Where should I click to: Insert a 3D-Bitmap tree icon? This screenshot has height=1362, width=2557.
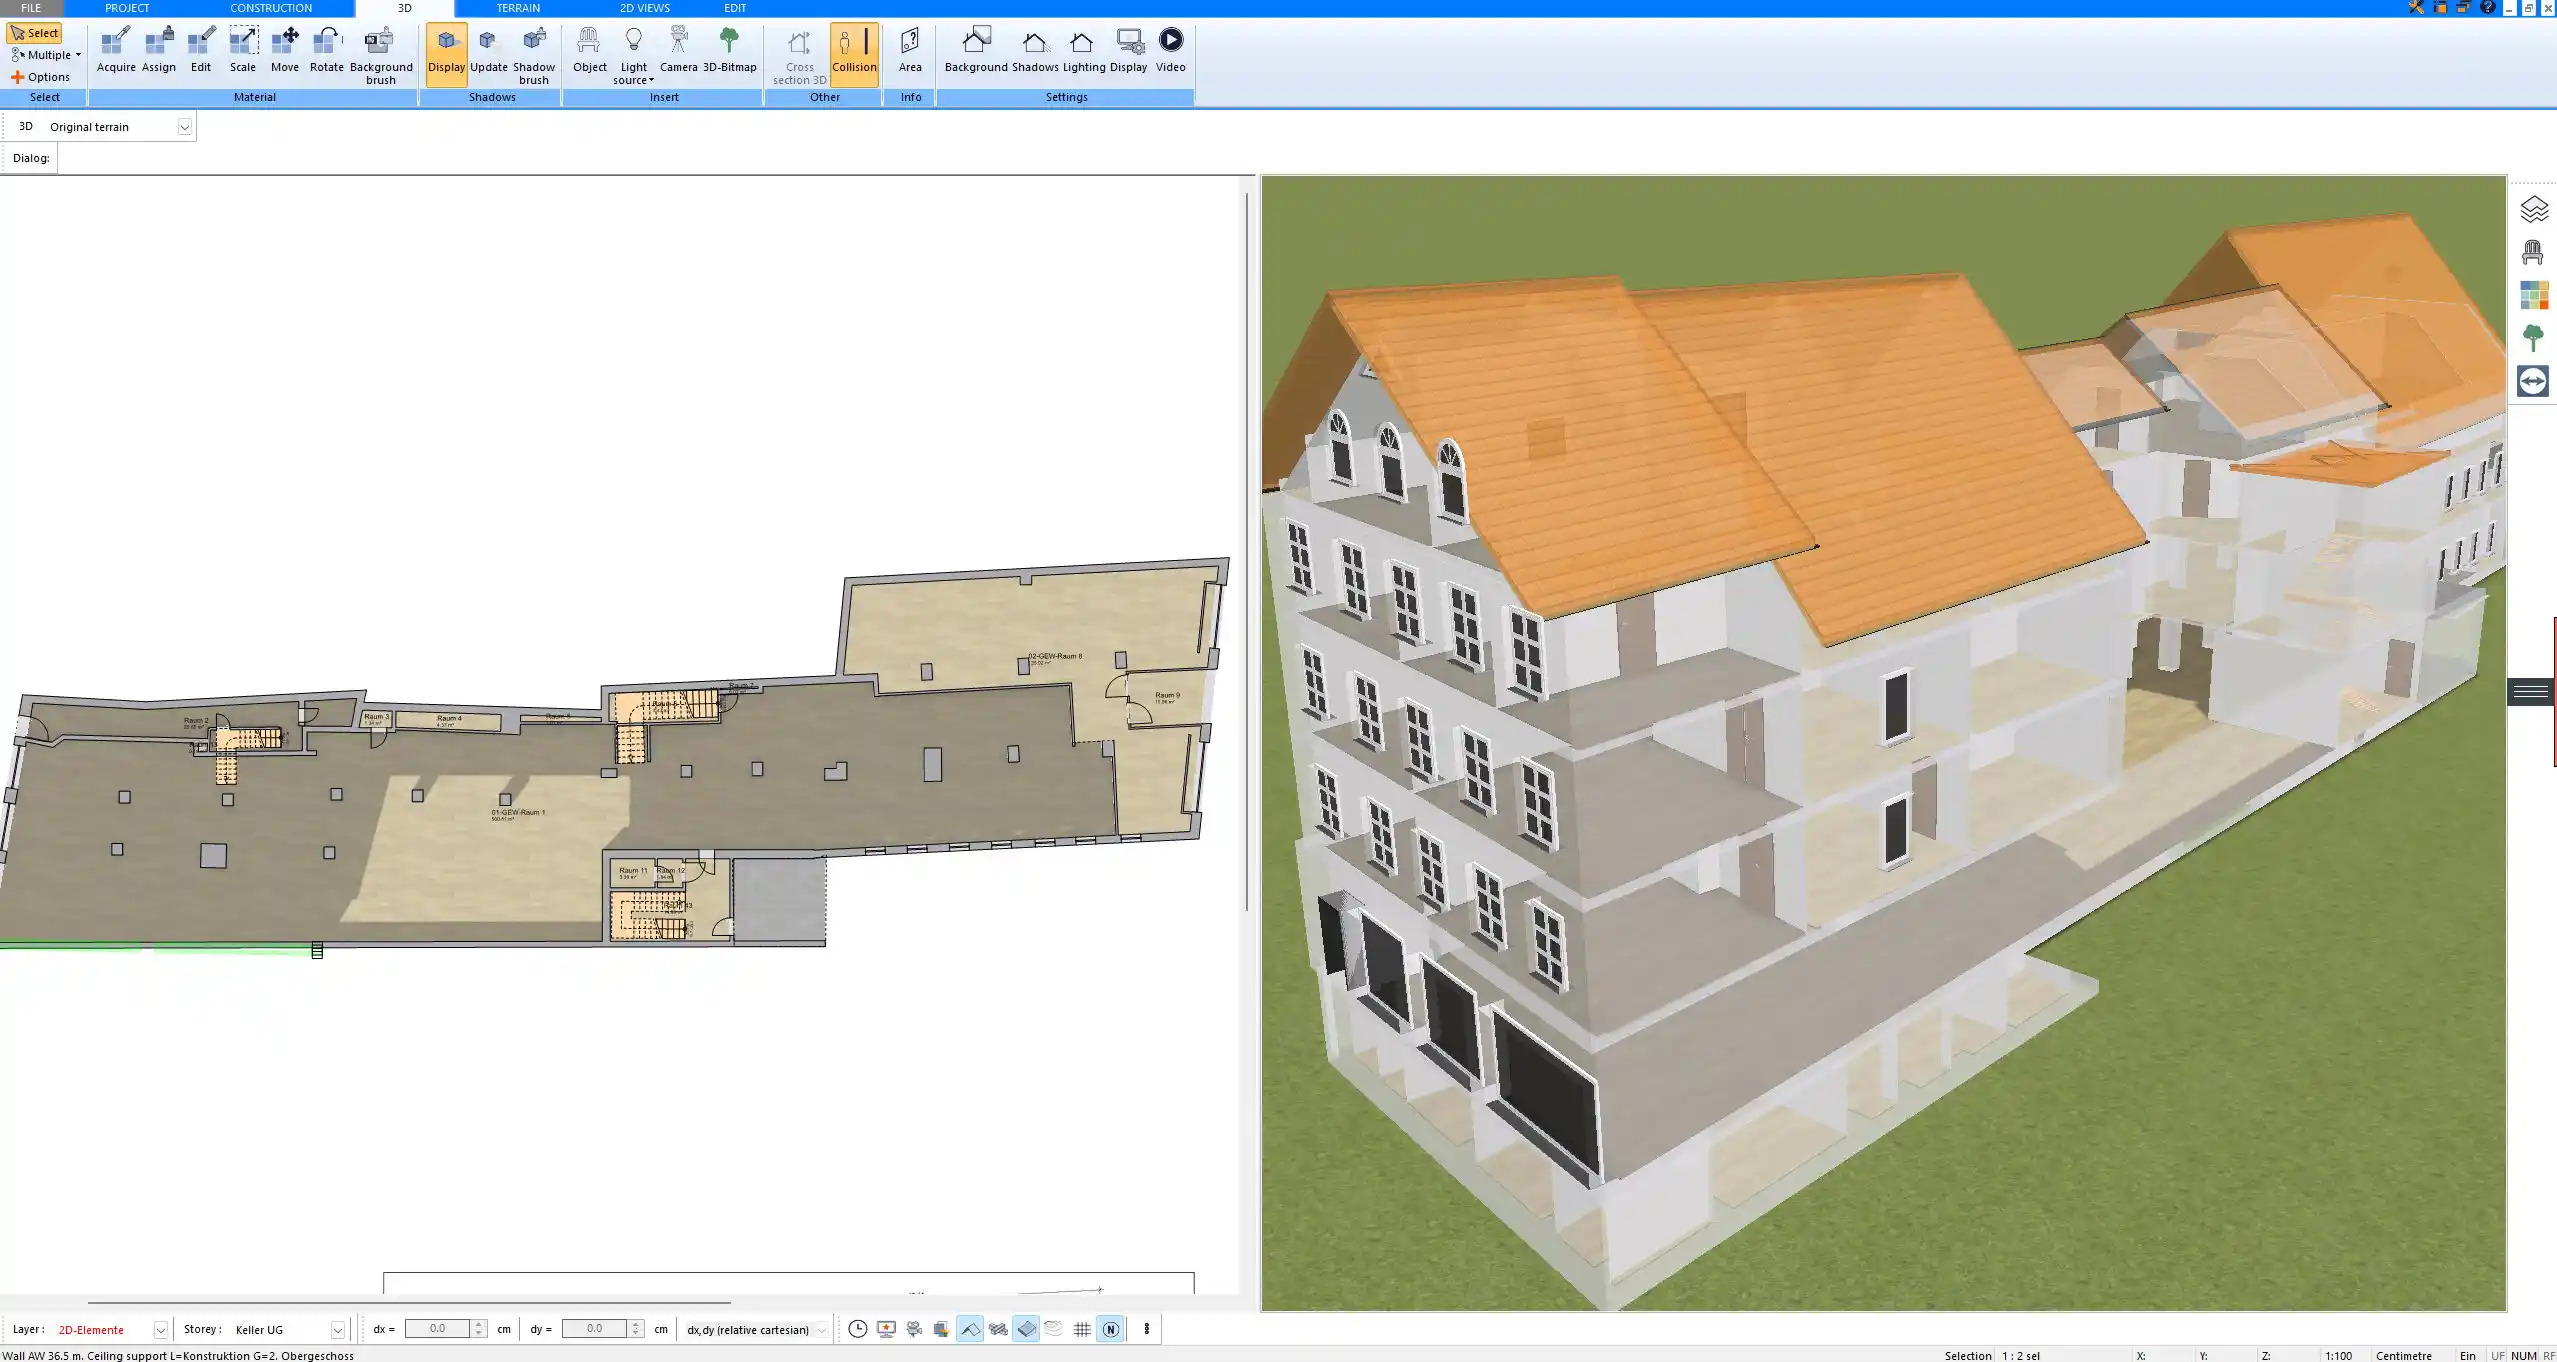[x=729, y=50]
